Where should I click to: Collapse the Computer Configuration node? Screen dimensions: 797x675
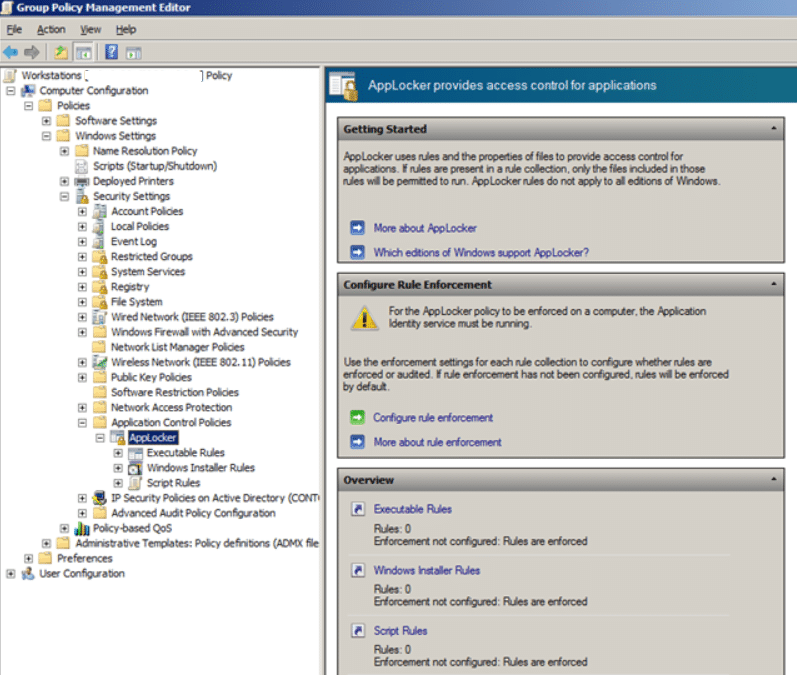pyautogui.click(x=11, y=91)
